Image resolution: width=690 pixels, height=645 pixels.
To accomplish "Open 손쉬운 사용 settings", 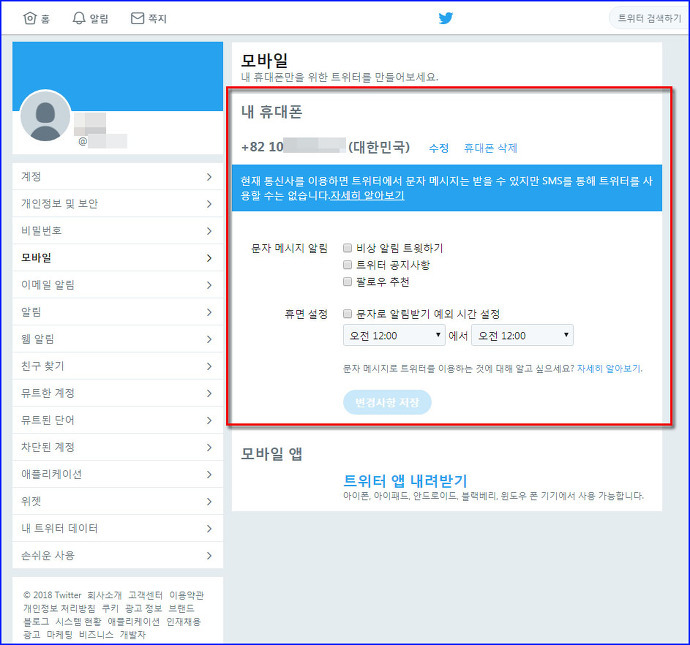I will [117, 556].
